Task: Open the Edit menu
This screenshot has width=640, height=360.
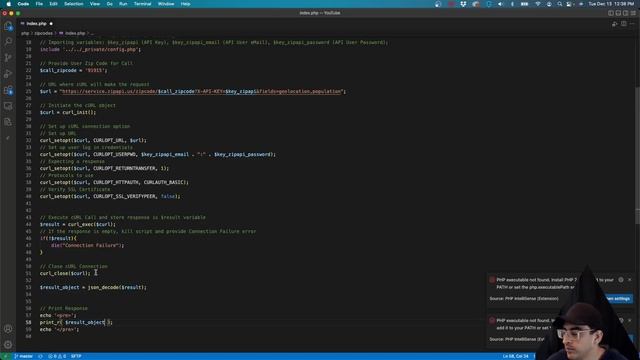Action: (x=53, y=4)
